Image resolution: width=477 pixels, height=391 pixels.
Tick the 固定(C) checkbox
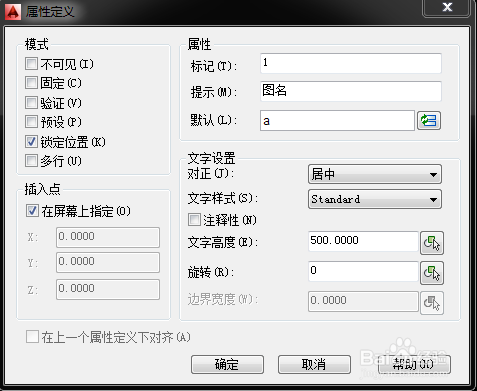tap(31, 83)
